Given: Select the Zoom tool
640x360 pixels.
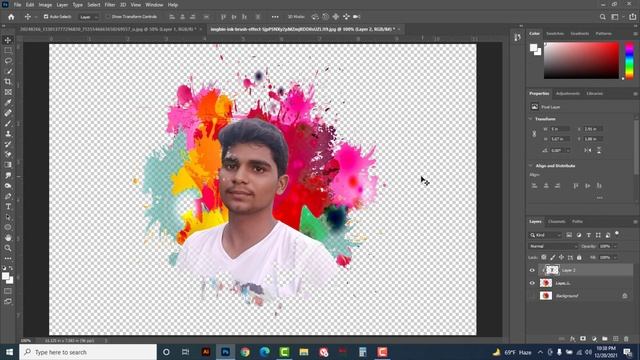Looking at the screenshot, I should [x=8, y=248].
